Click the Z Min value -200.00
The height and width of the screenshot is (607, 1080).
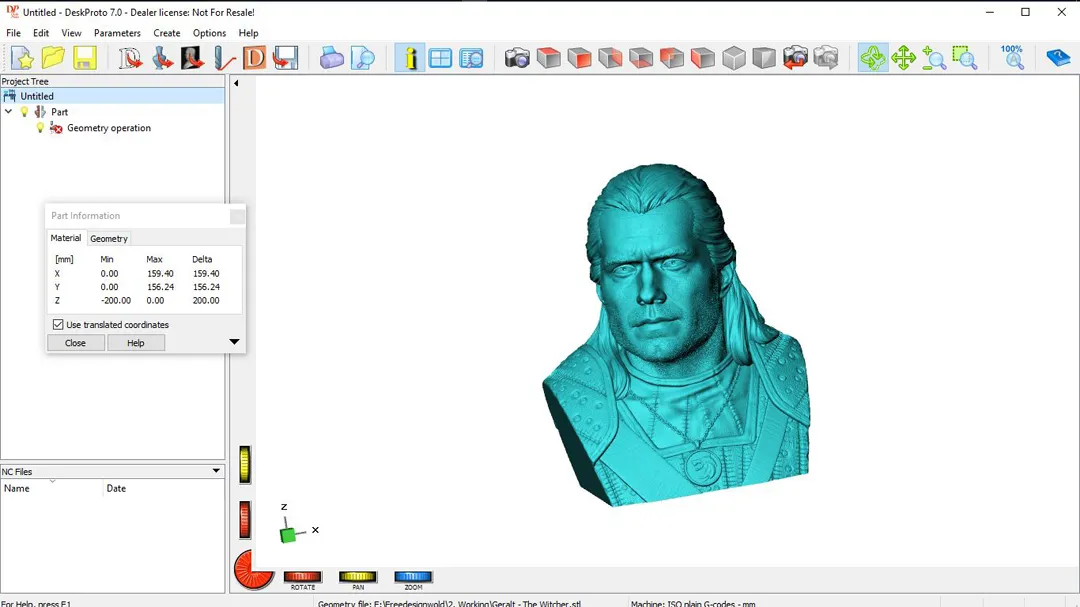click(116, 300)
